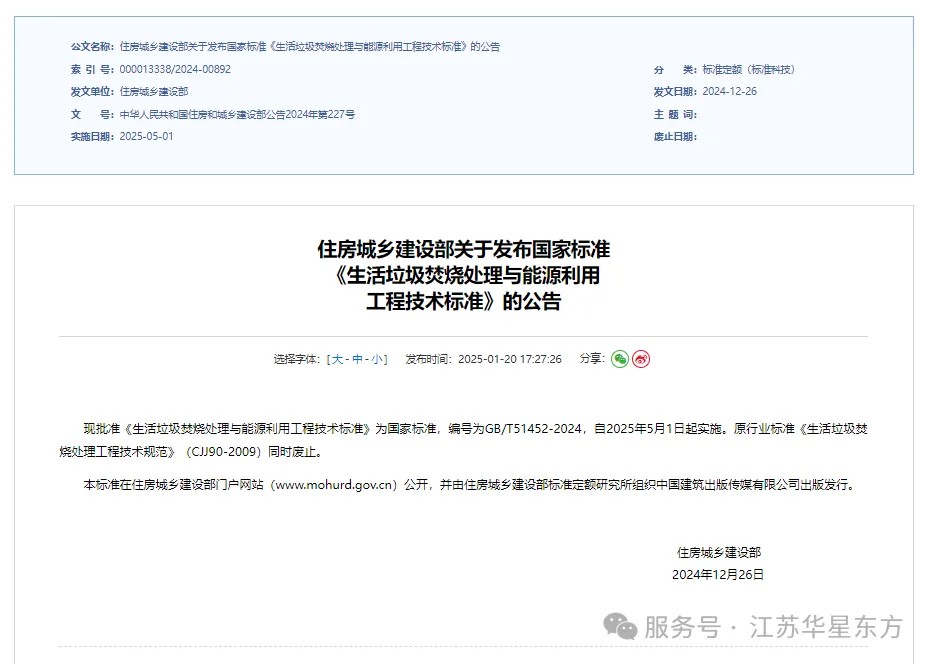Click the 公文名称 document name text
Viewport: 933px width, 664px height.
click(309, 46)
